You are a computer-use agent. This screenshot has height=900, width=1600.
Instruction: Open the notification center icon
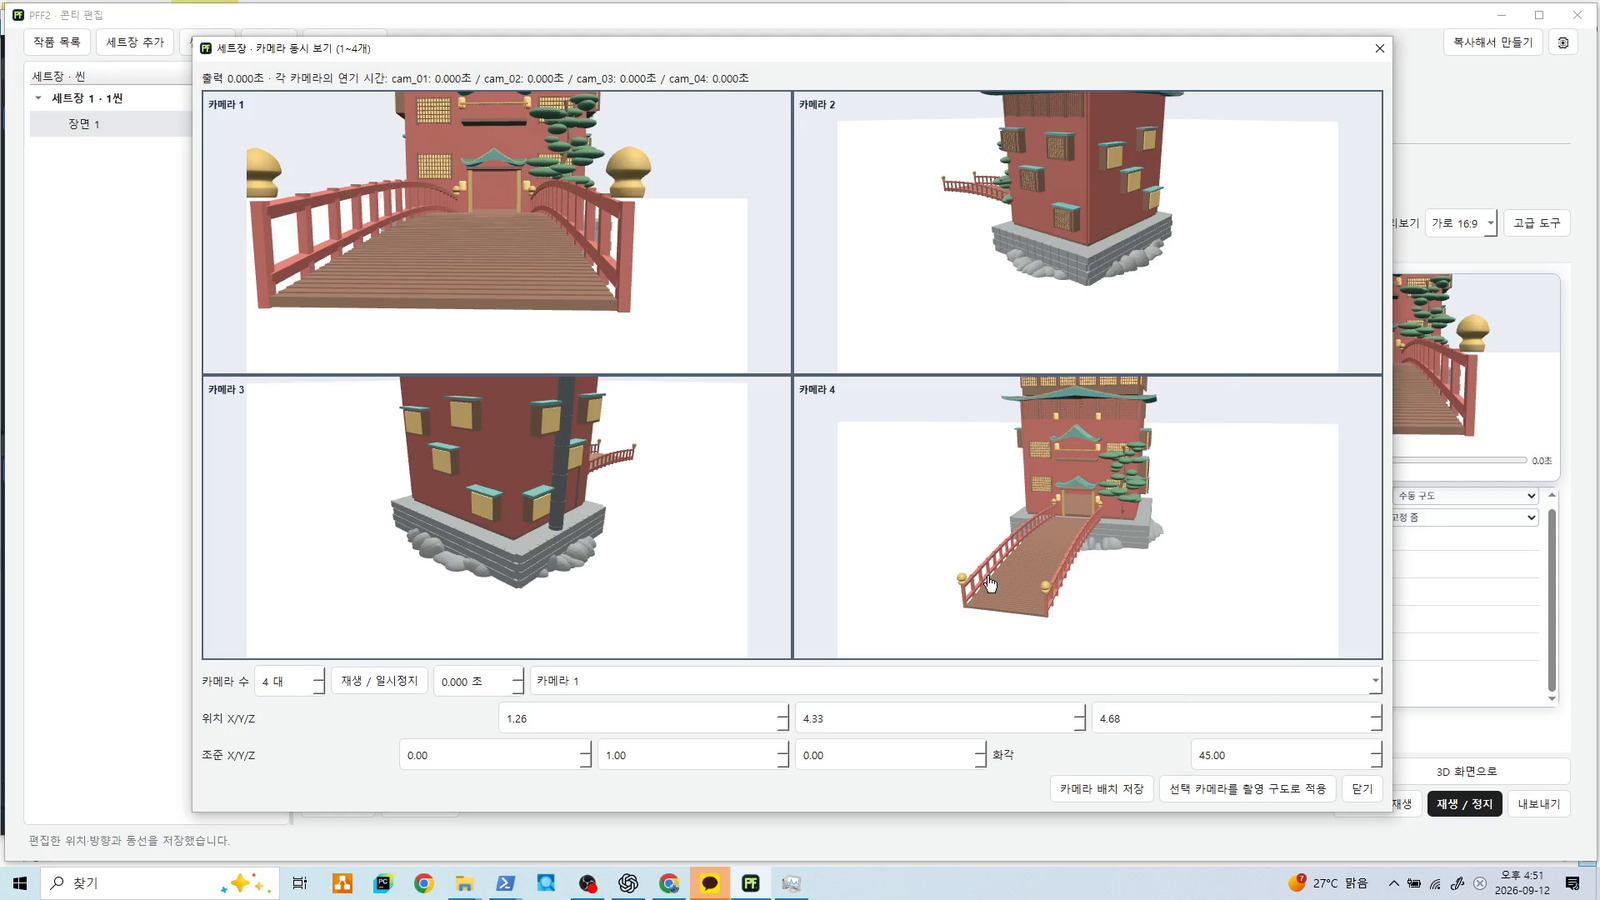pos(1573,883)
